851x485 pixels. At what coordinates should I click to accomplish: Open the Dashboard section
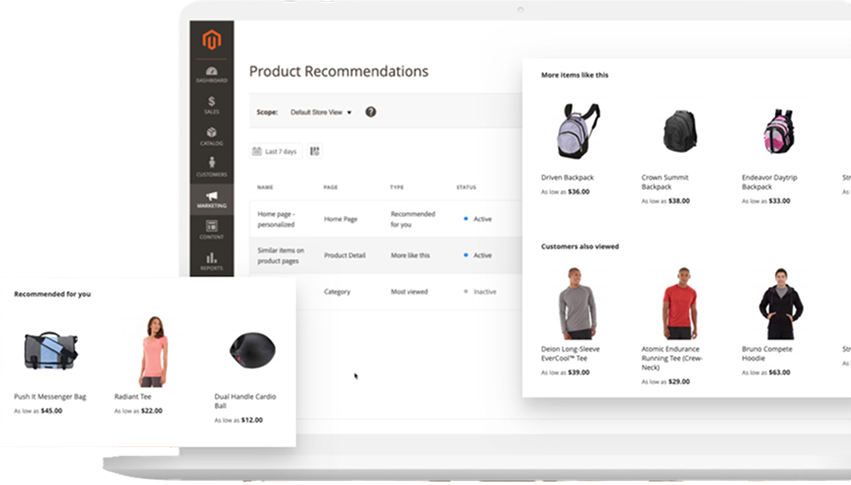tap(211, 73)
